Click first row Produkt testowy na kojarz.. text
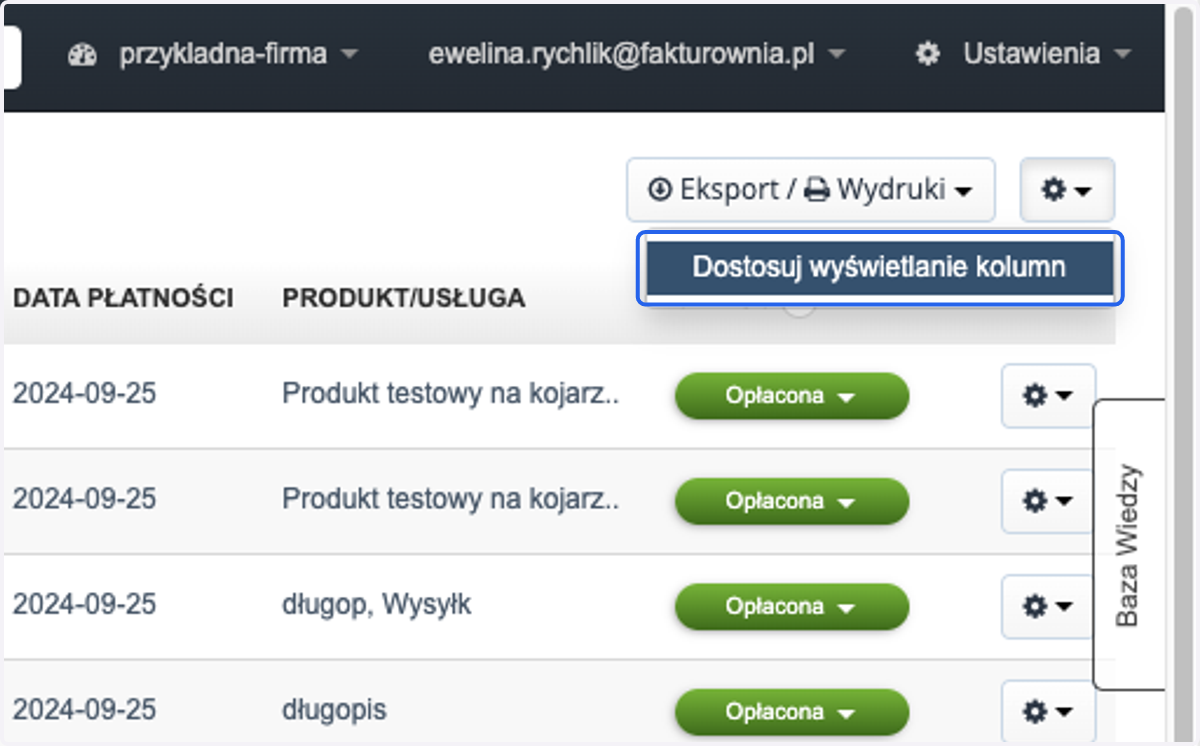Image resolution: width=1200 pixels, height=746 pixels. pos(451,394)
